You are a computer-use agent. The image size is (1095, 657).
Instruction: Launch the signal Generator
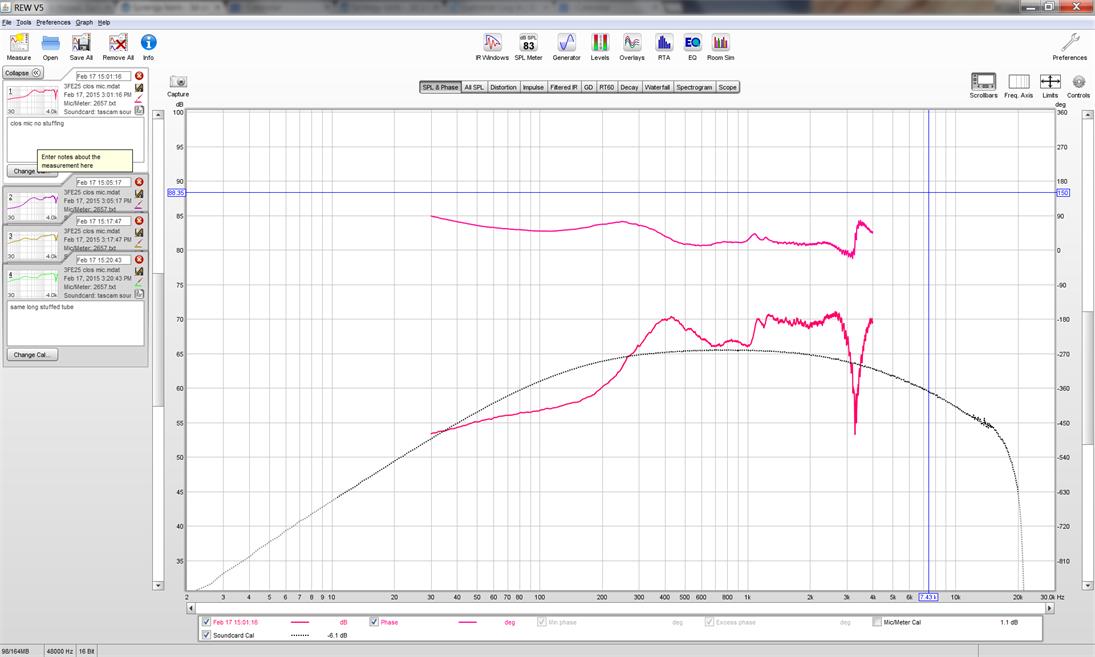[566, 47]
